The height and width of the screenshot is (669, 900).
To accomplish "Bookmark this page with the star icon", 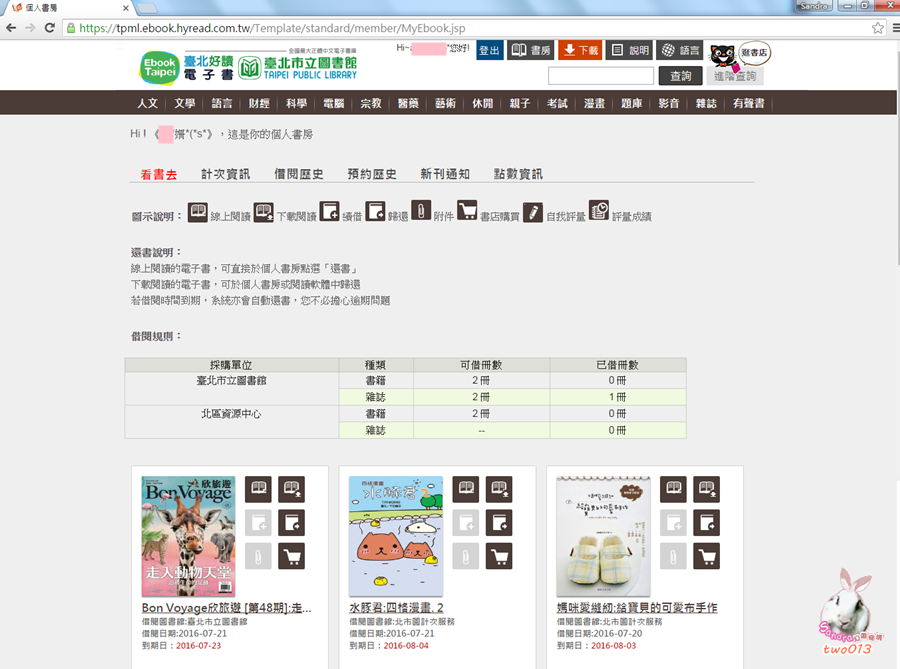I will (878, 28).
